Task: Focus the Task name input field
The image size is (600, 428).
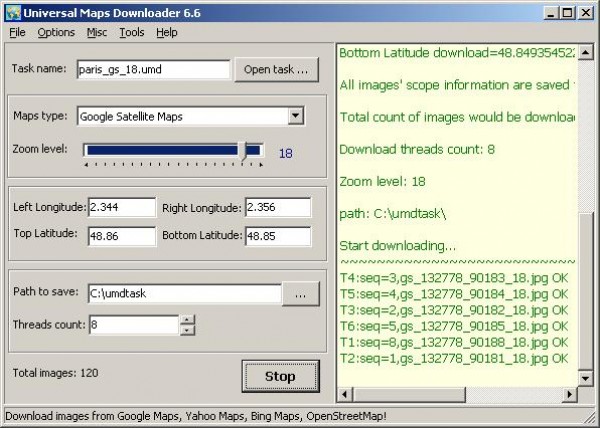Action: 153,70
